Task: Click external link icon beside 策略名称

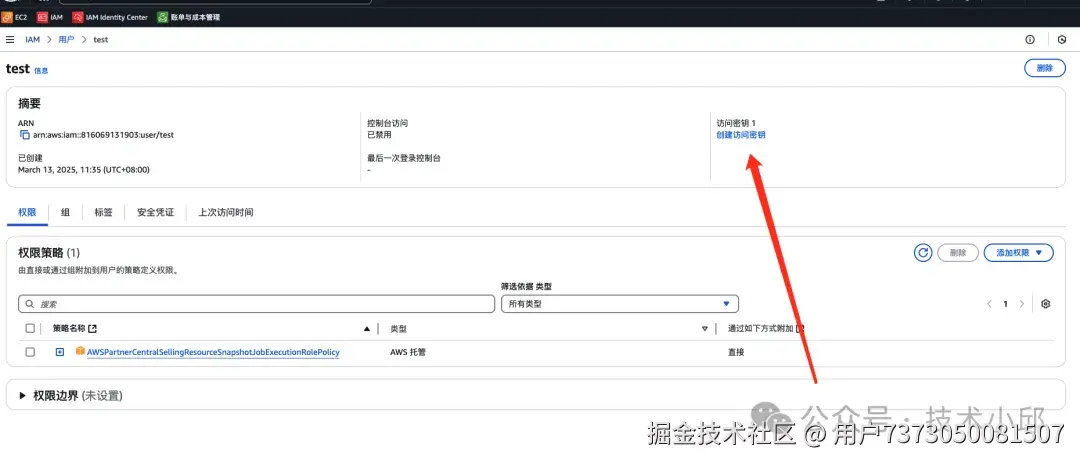Action: (x=93, y=329)
